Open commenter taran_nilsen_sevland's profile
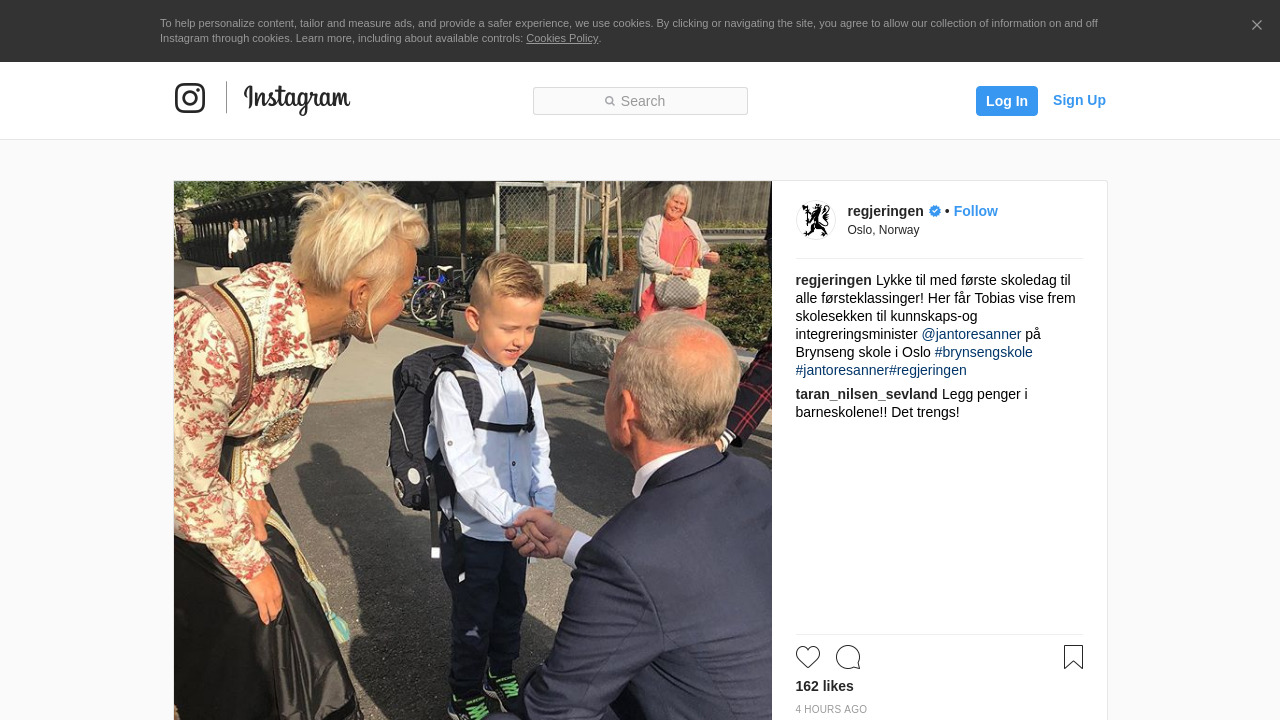 tap(867, 394)
